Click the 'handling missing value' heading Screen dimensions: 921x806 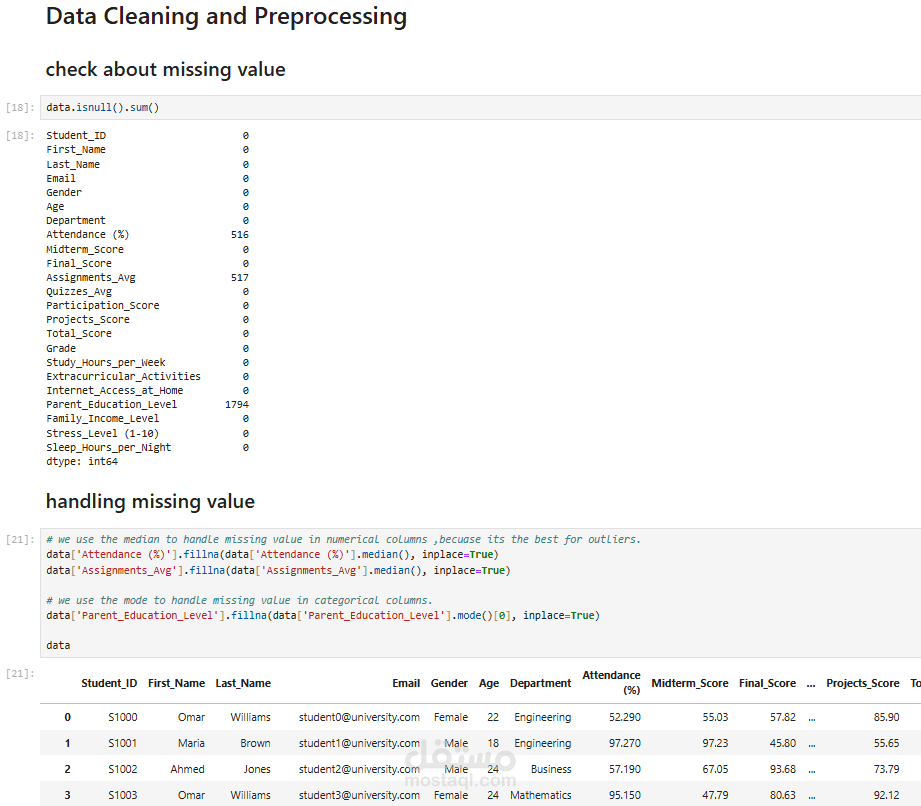(150, 502)
